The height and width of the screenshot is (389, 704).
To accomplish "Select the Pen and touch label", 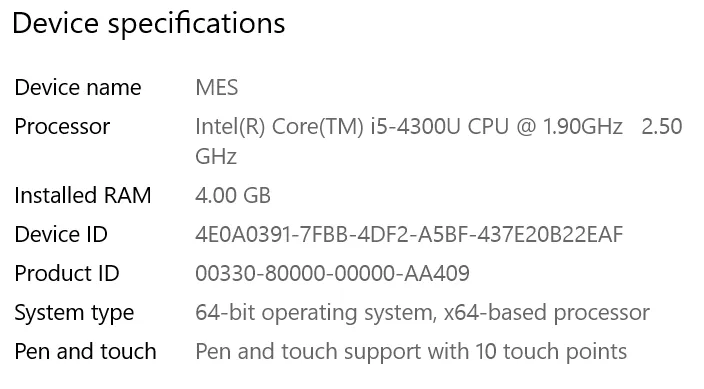I will pos(85,351).
